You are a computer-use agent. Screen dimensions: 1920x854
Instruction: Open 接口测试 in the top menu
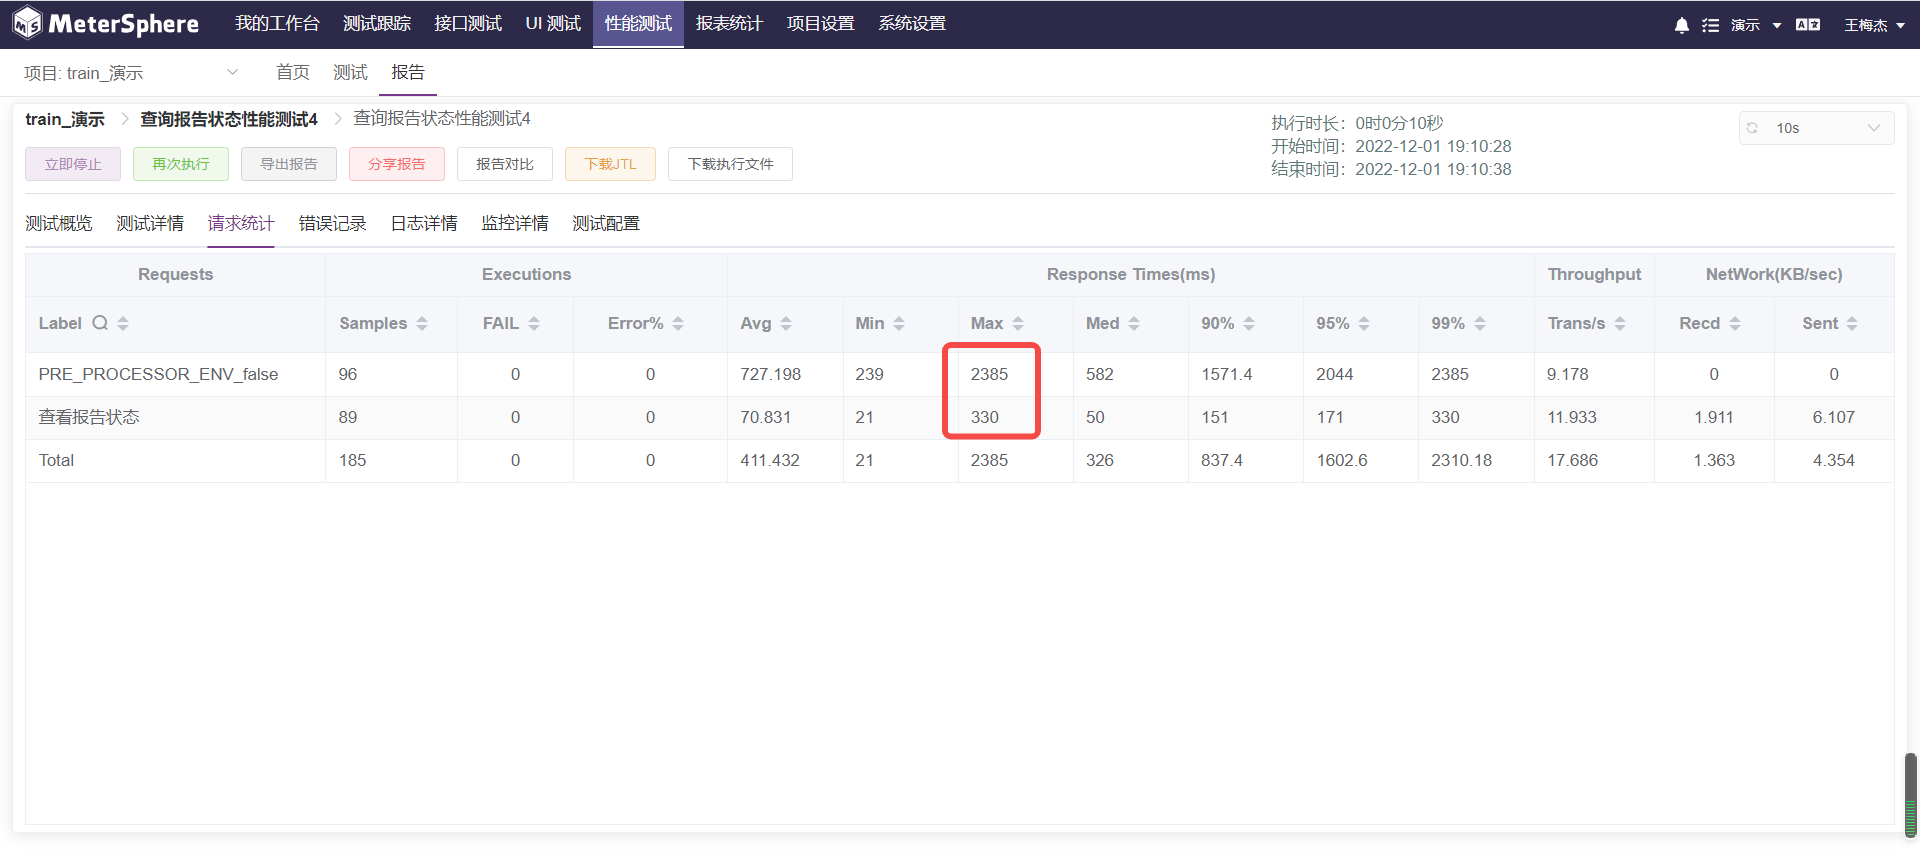point(468,24)
